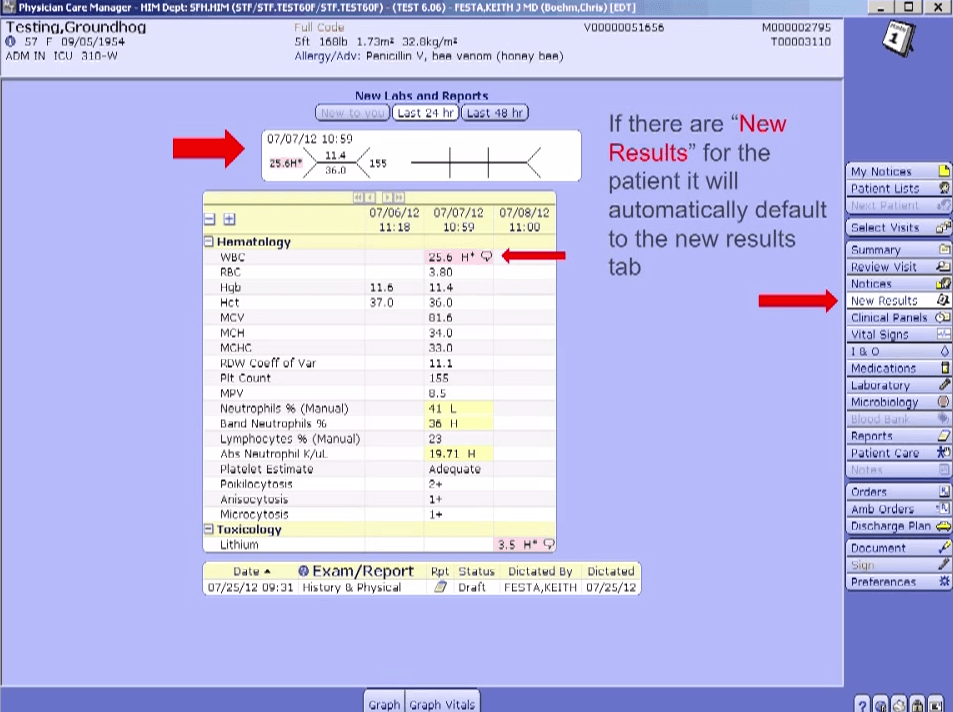Open Medications
This screenshot has height=712, width=953.
click(898, 368)
